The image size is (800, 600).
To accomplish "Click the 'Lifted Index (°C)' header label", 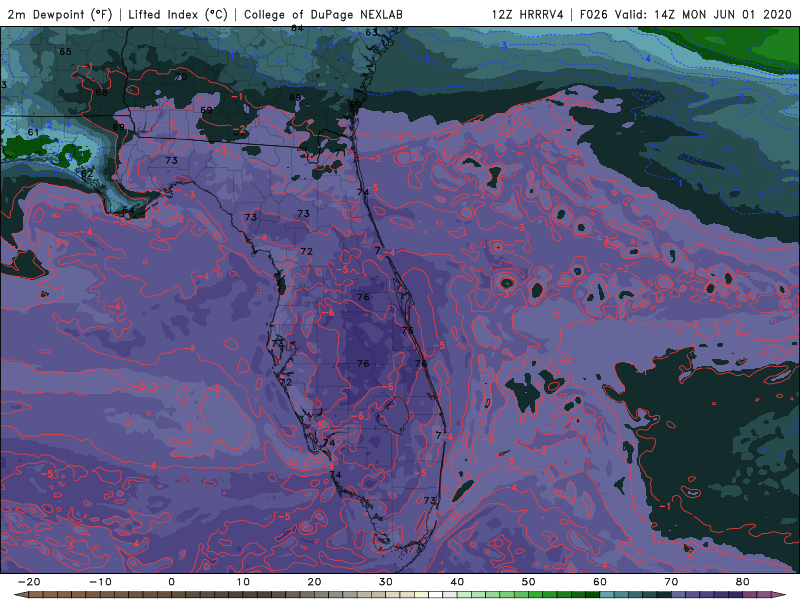I will pos(178,14).
